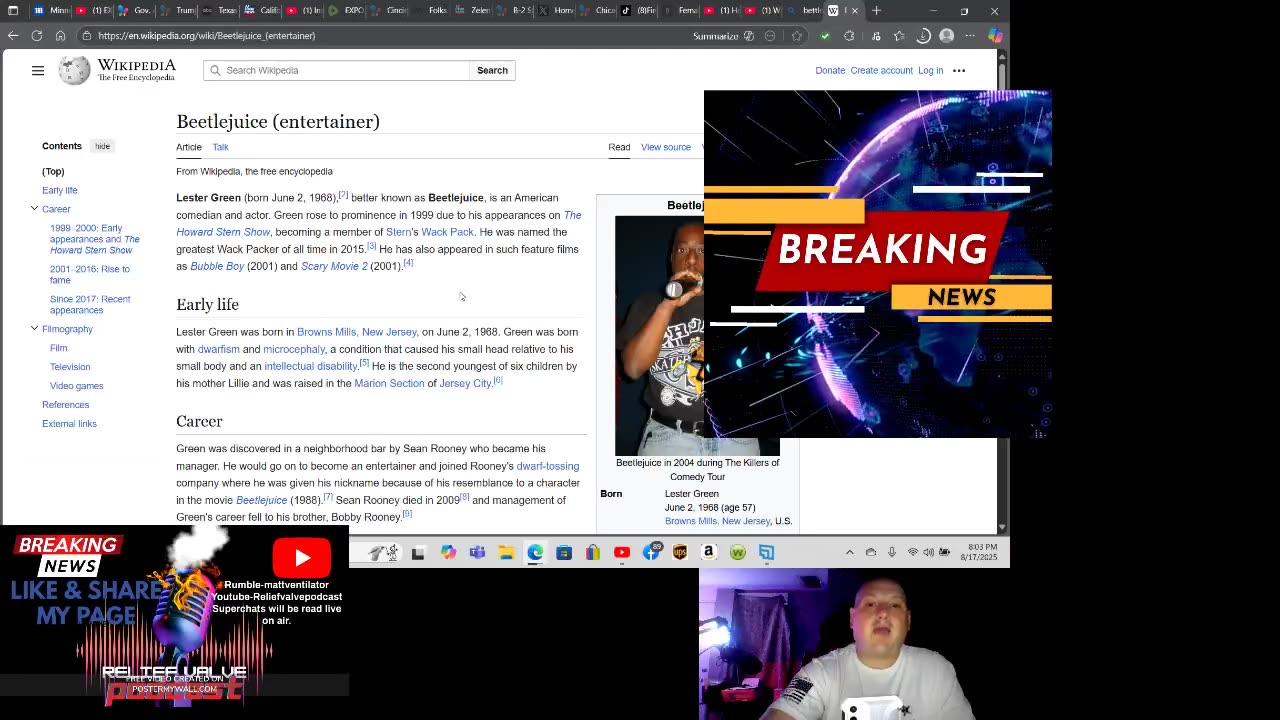Switch to the Talk tab
The height and width of the screenshot is (720, 1280).
[220, 147]
